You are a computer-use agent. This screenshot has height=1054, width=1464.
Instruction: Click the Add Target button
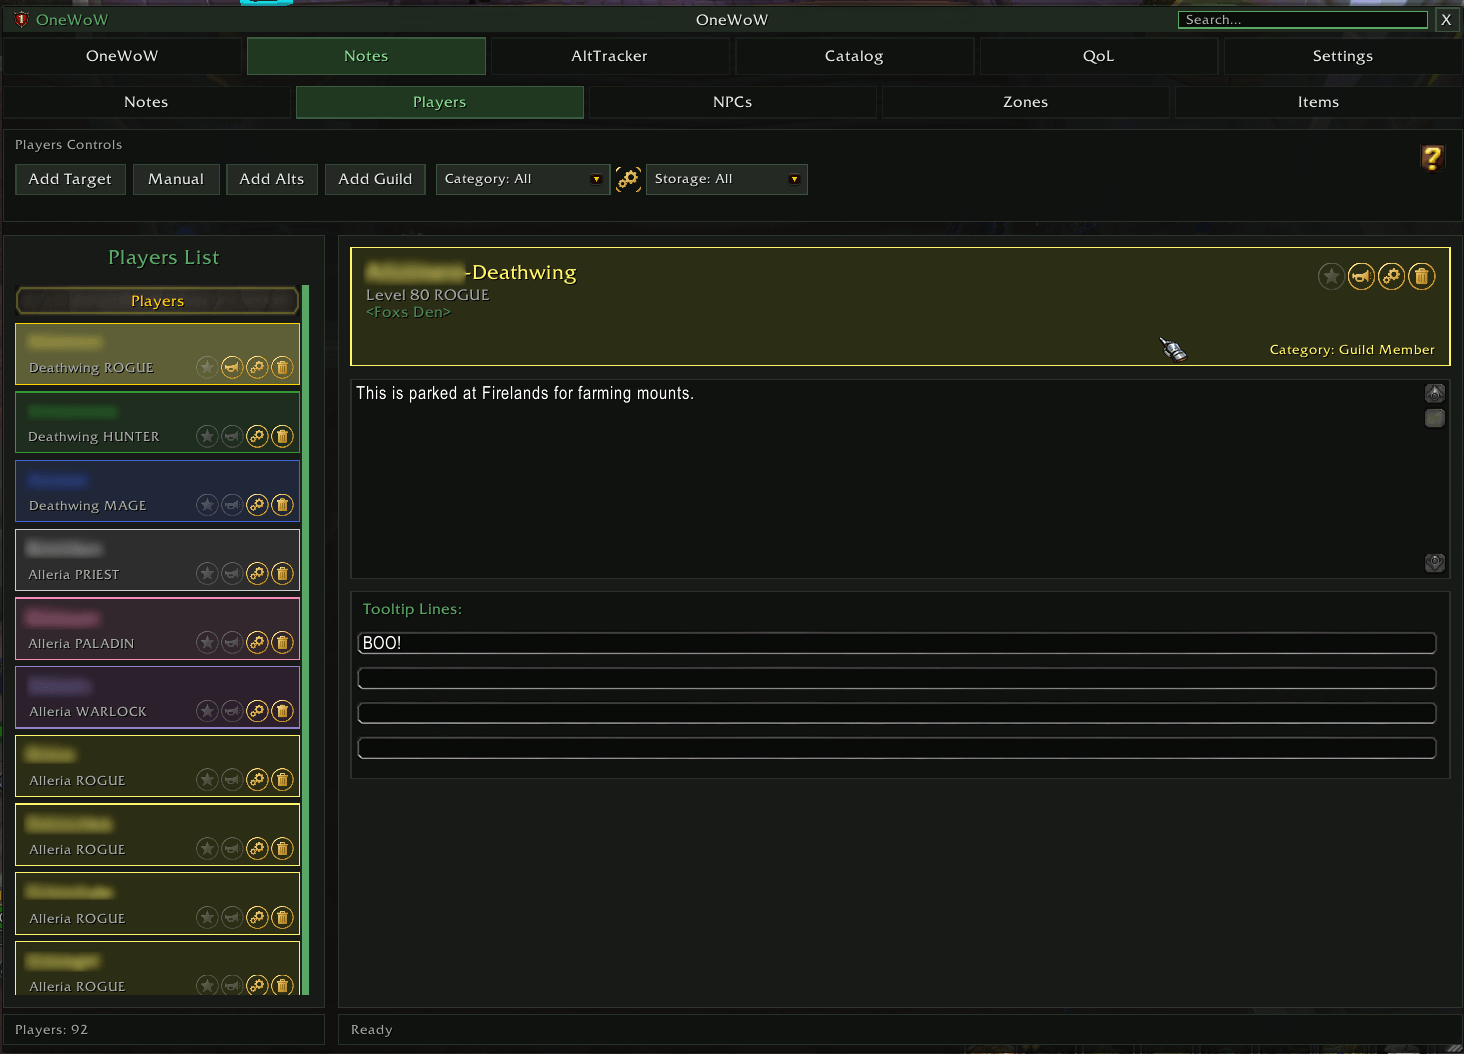point(70,179)
